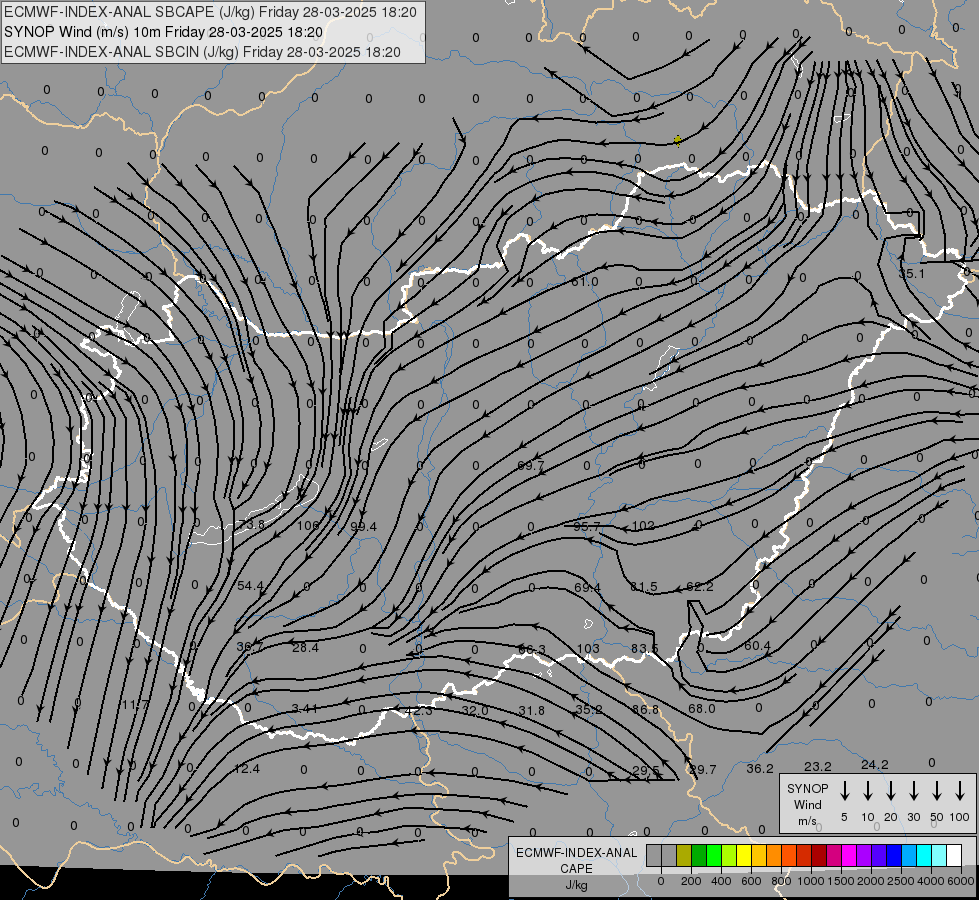This screenshot has height=900, width=979.
Task: Click the 60.4 value on the map
Action: (x=757, y=645)
